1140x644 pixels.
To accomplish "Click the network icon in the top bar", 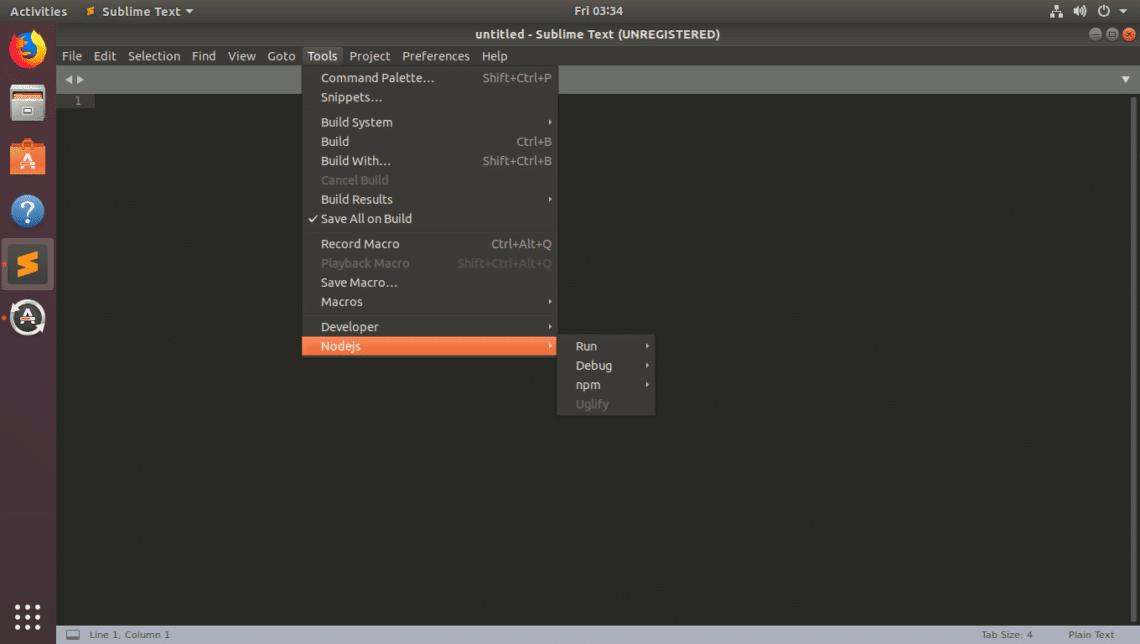I will click(1056, 11).
